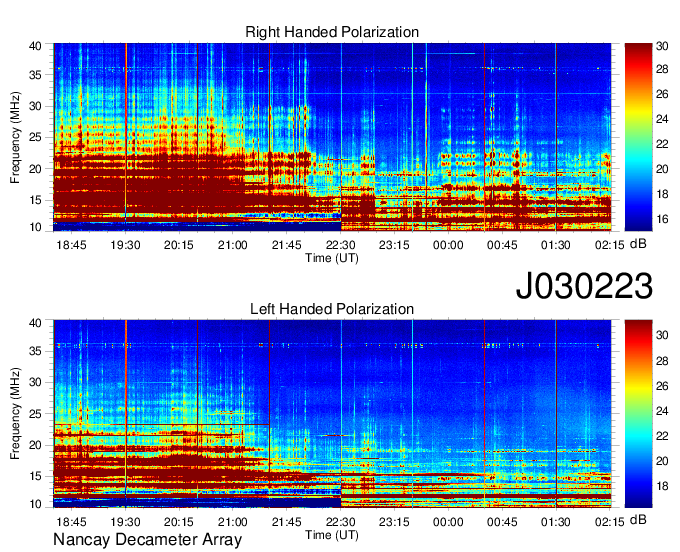Click the 28 label on the top color bar
The image size is (680, 552).
click(662, 69)
